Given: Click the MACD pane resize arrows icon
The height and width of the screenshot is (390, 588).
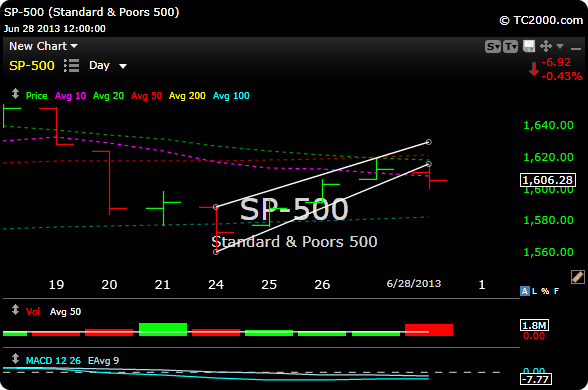Looking at the screenshot, I should tap(15, 358).
